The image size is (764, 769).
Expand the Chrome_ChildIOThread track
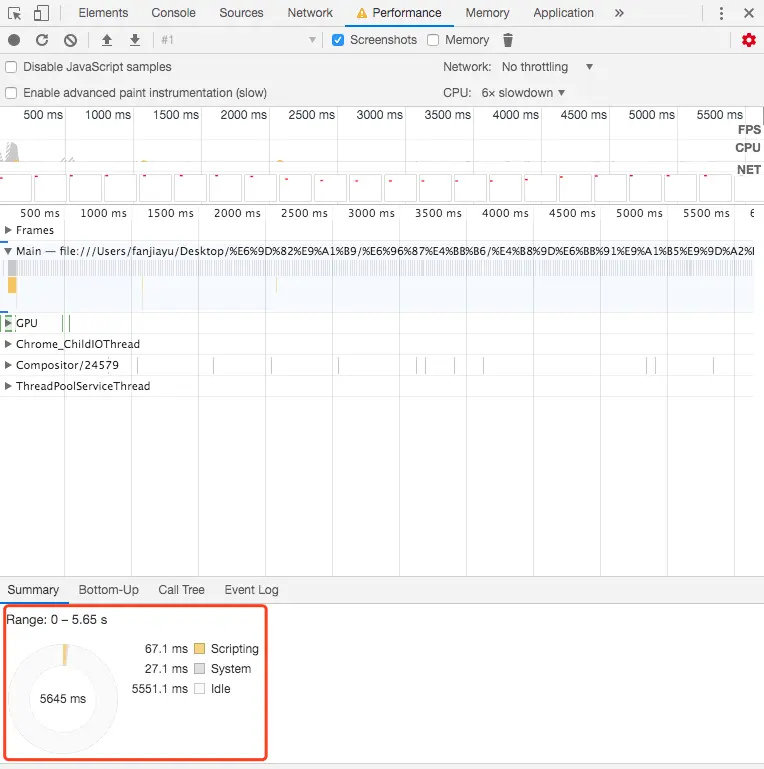click(8, 344)
